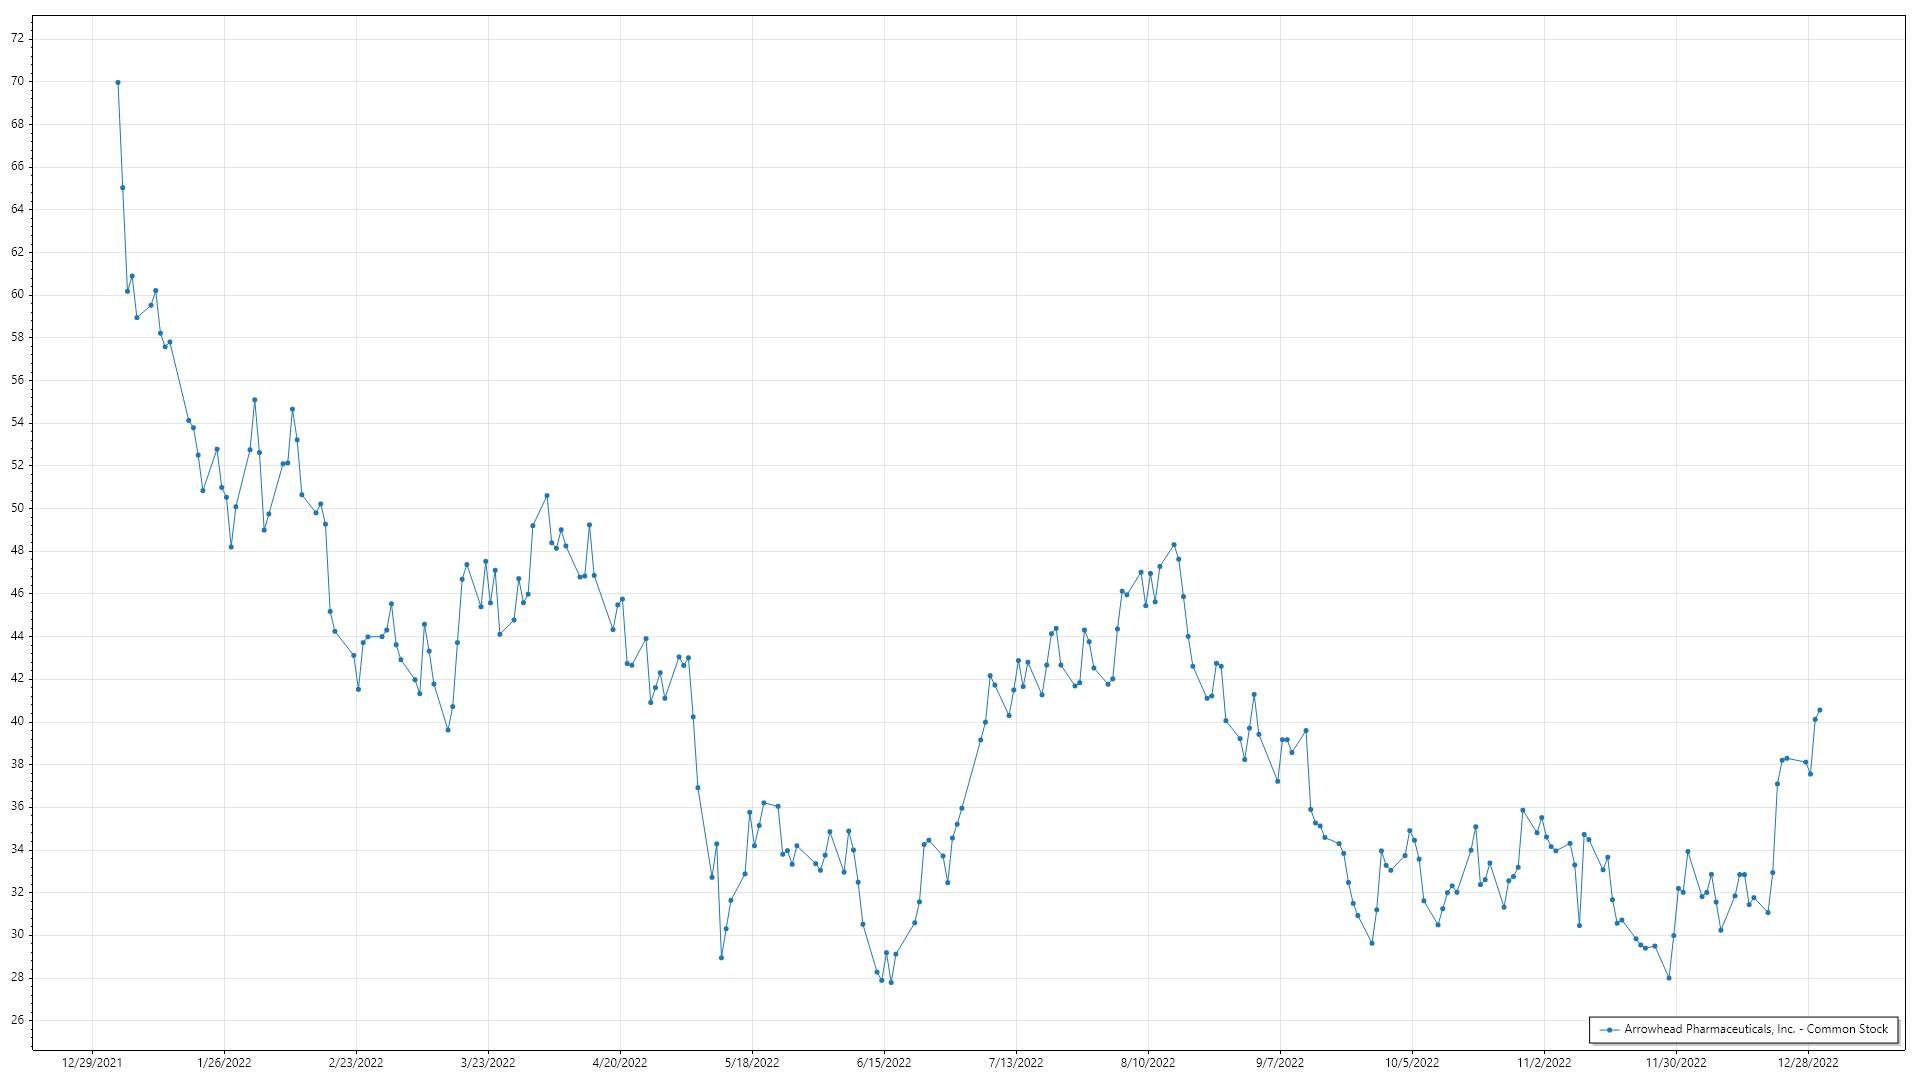1920x1080 pixels.
Task: Select the 12/29/2021 x-axis date label
Action: (x=92, y=1062)
